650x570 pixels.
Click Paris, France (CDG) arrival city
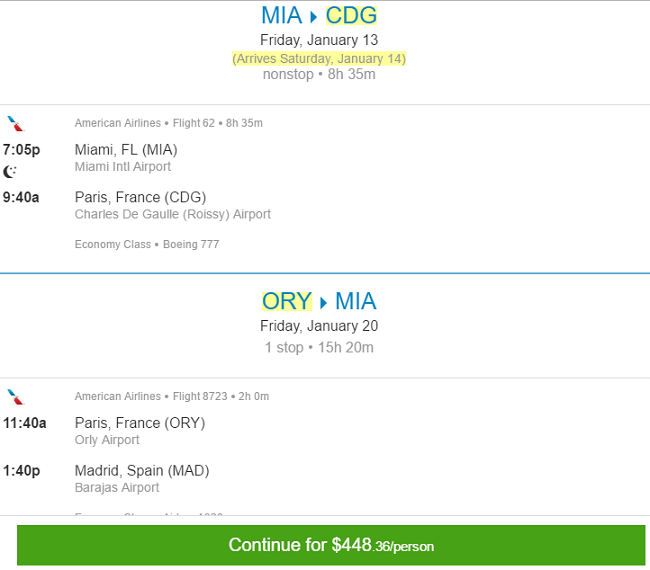click(141, 197)
